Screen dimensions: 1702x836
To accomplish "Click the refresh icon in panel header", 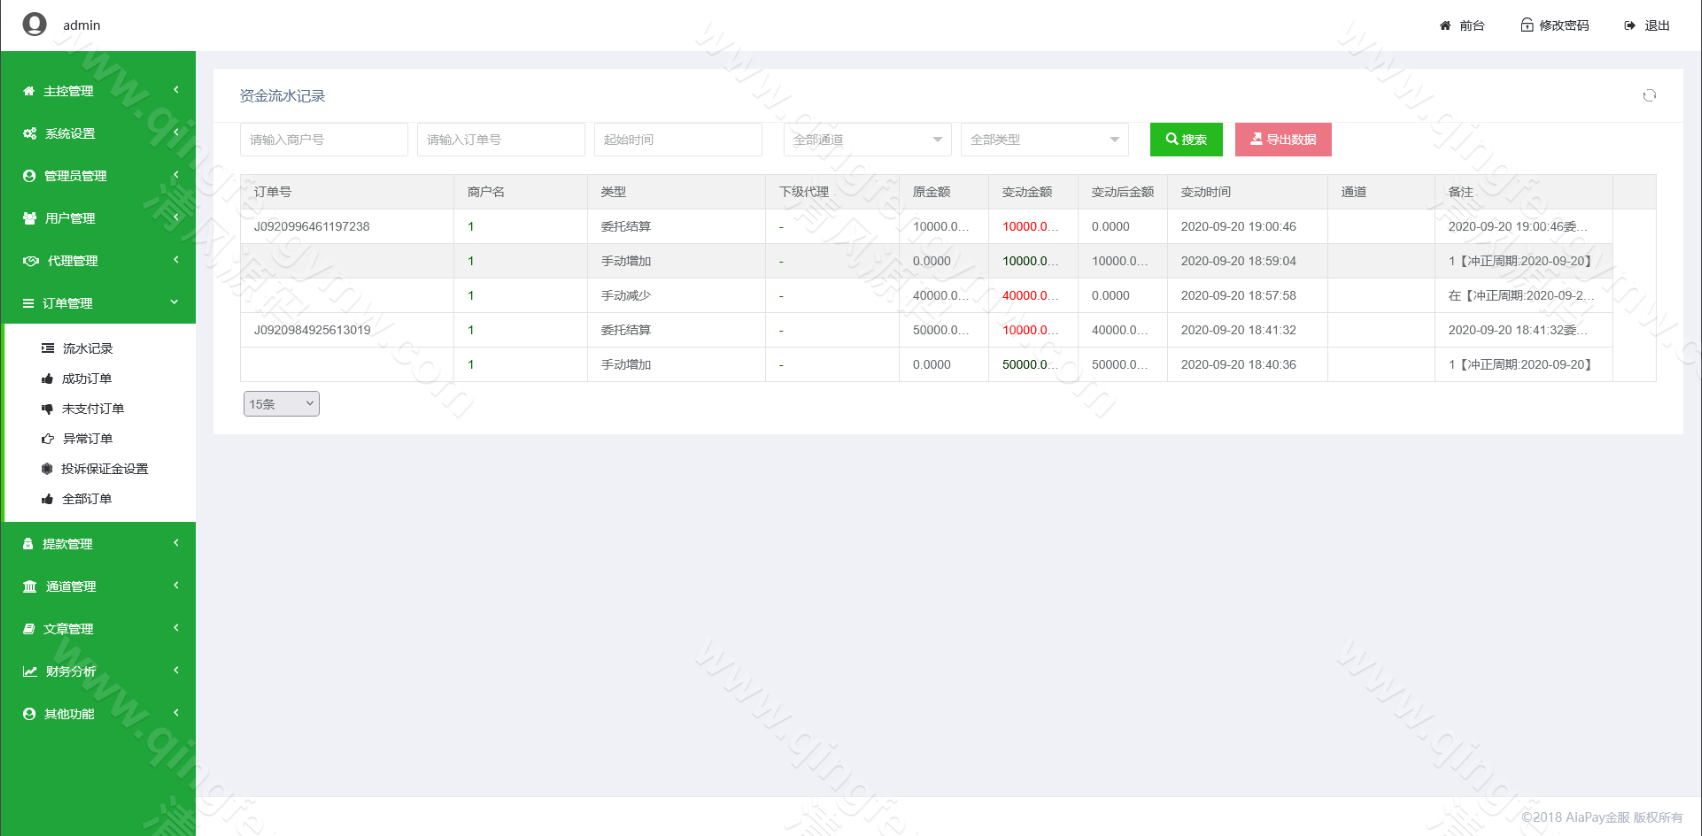I will 1649,95.
